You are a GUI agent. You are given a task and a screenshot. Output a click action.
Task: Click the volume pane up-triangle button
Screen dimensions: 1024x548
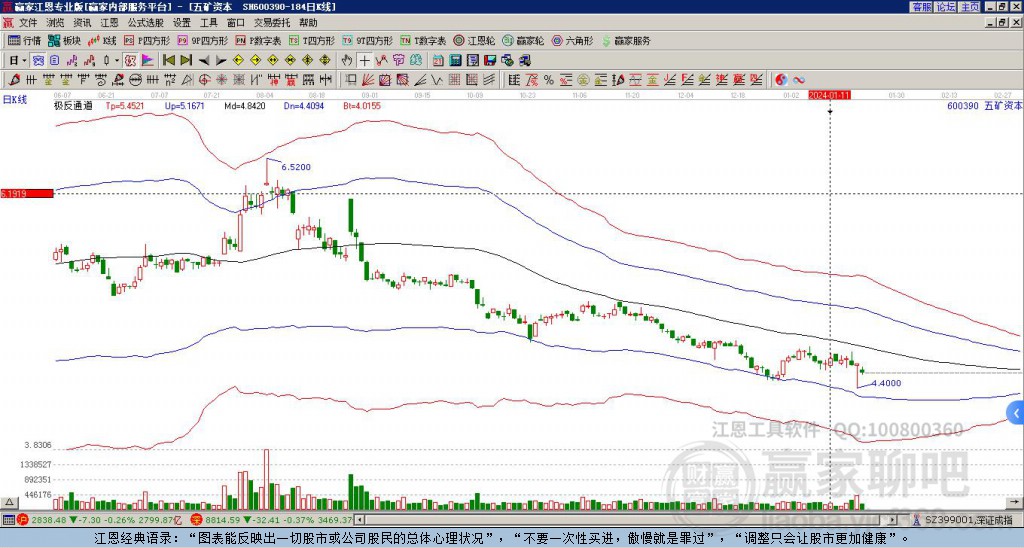pos(8,502)
